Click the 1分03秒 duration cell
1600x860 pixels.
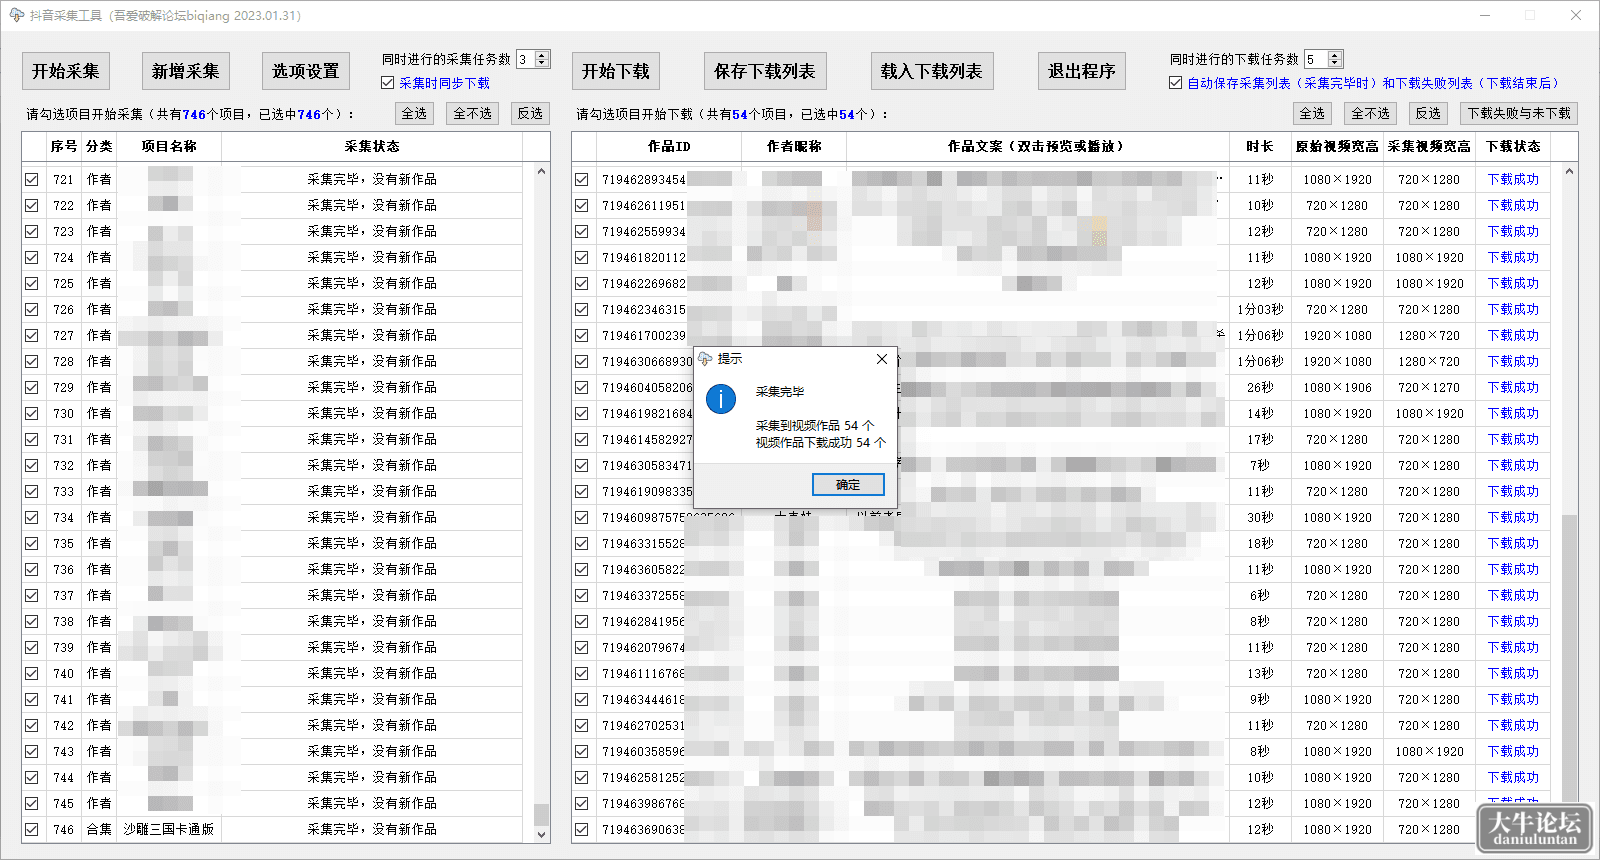click(1260, 310)
